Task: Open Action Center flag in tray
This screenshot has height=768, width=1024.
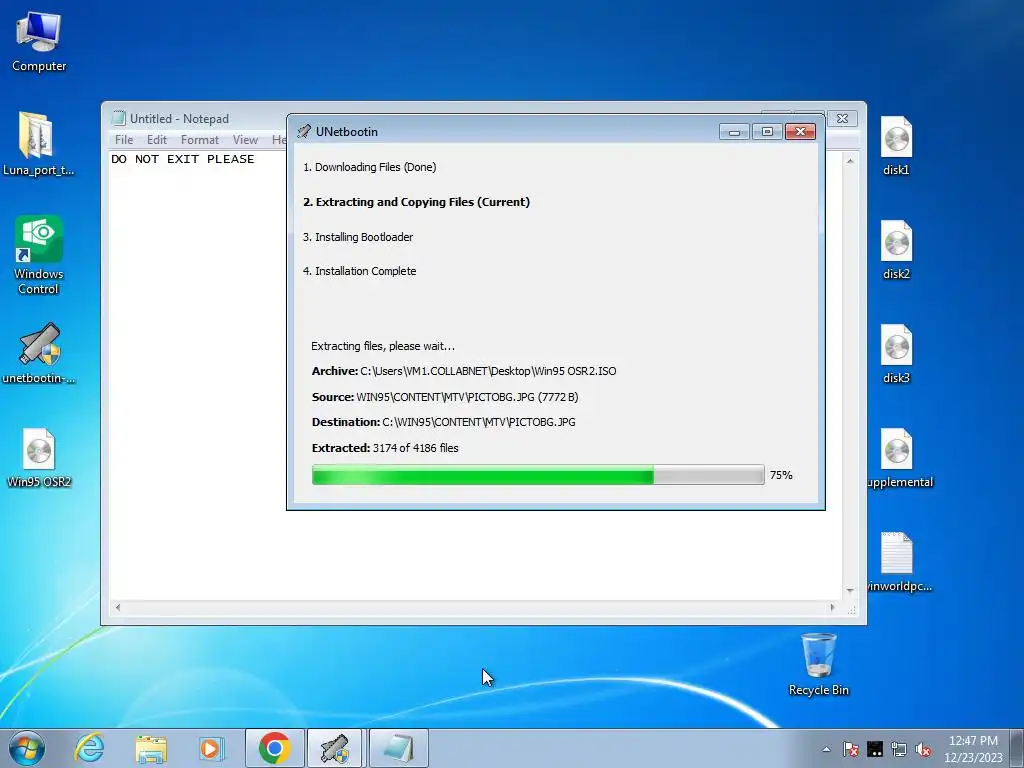Action: click(850, 749)
